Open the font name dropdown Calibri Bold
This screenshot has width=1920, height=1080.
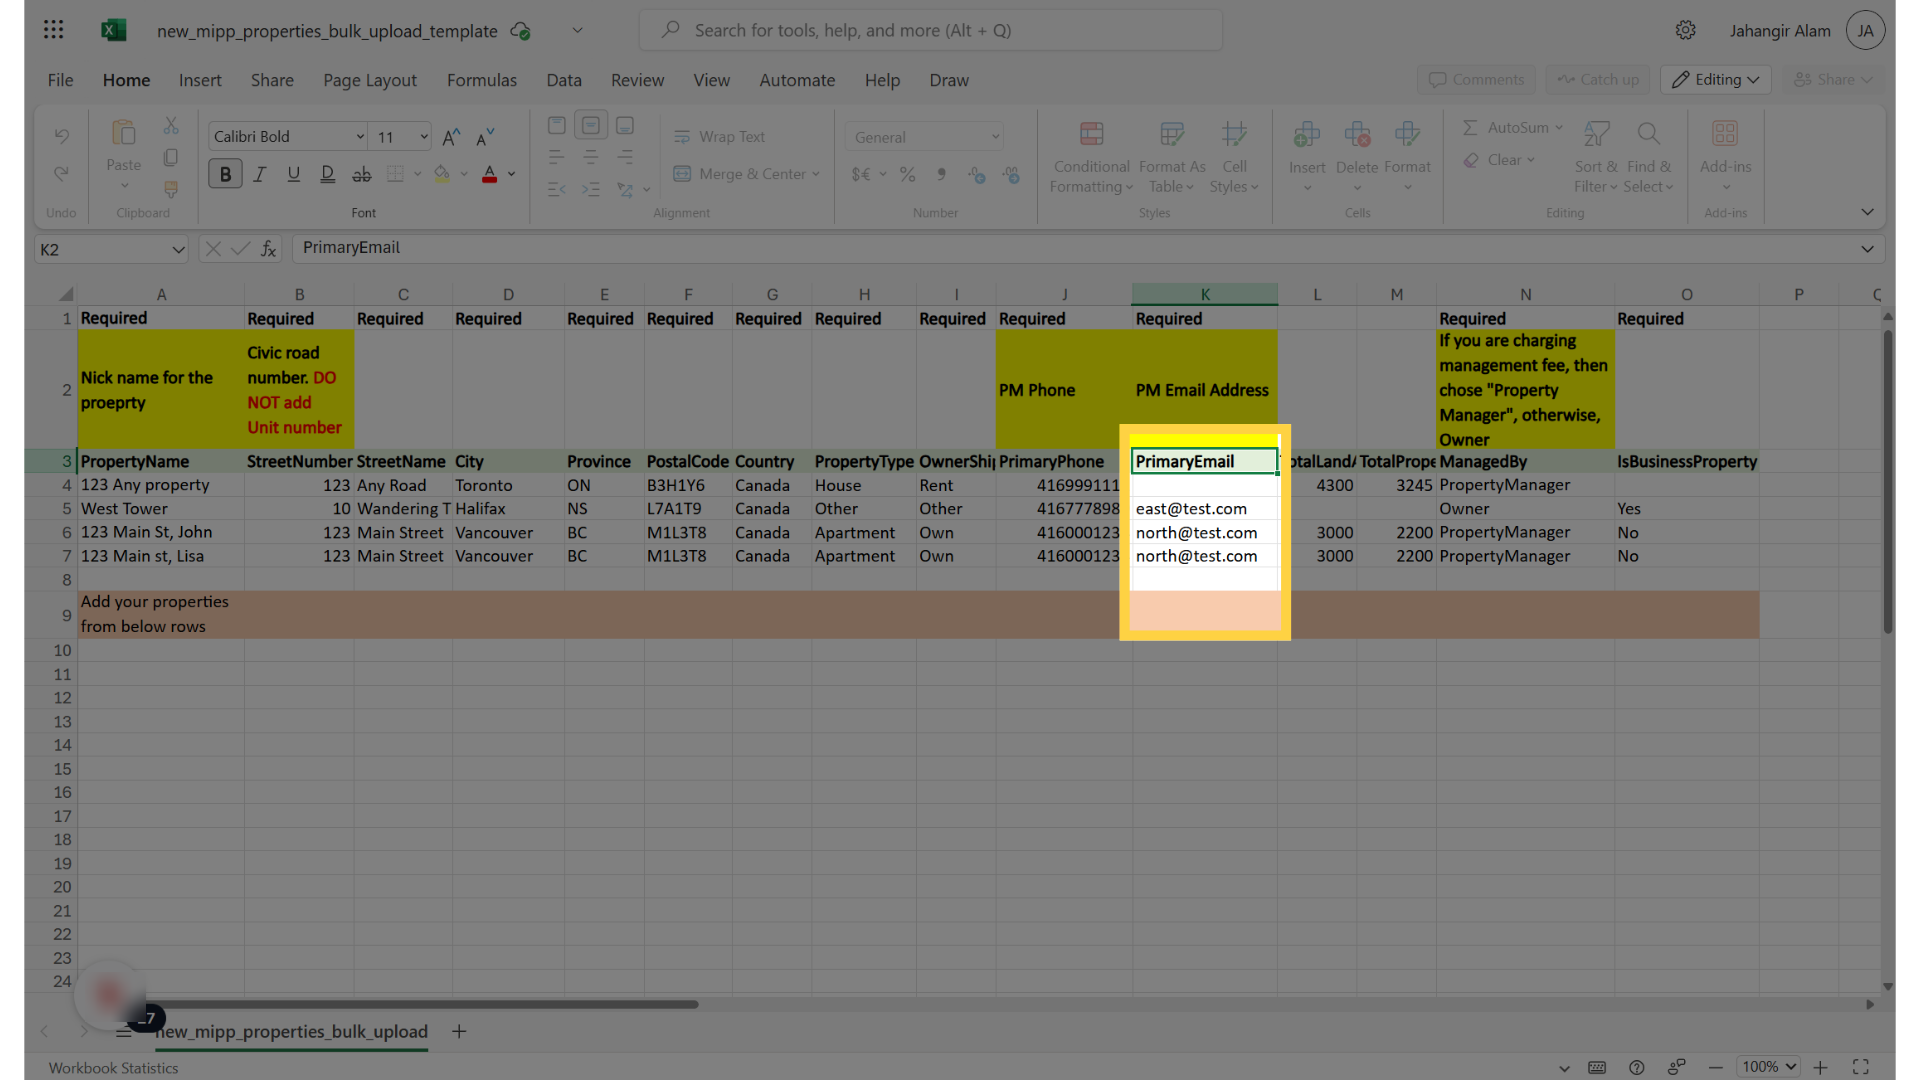click(360, 137)
